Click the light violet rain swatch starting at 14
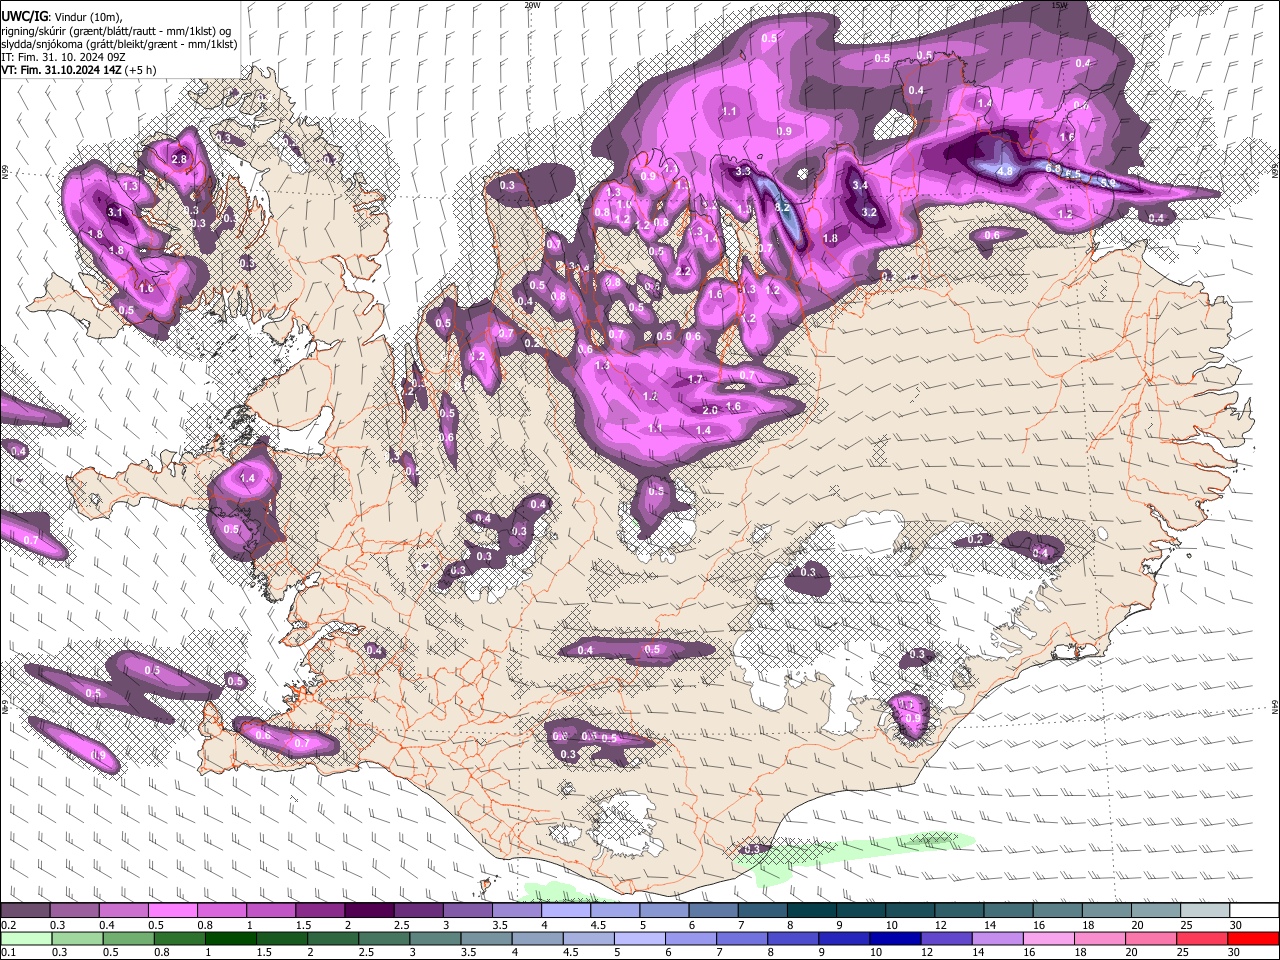This screenshot has width=1280, height=960. [998, 938]
